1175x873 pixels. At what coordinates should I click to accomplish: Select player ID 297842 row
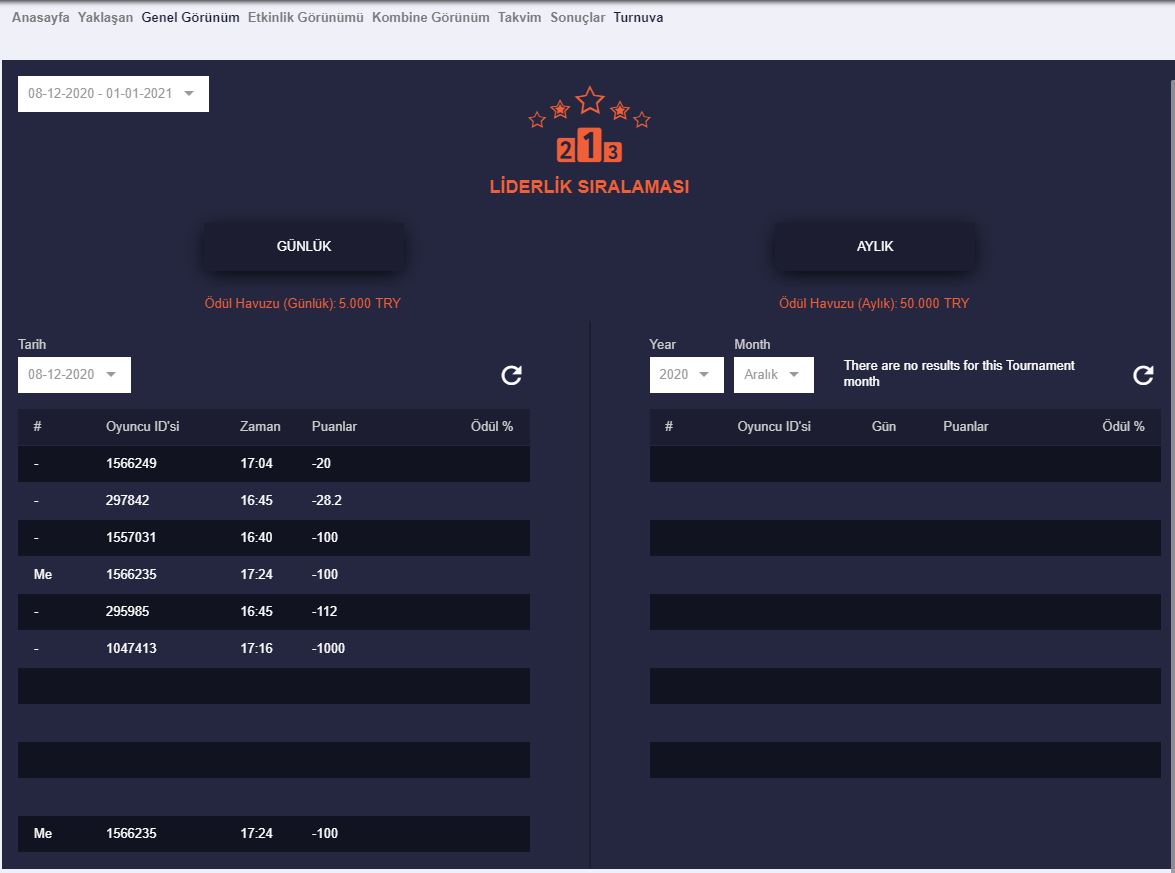coord(274,501)
